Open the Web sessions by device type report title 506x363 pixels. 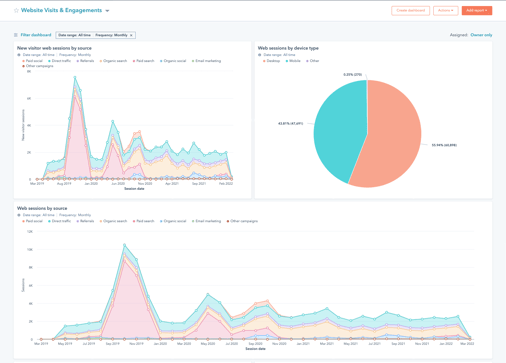point(288,48)
